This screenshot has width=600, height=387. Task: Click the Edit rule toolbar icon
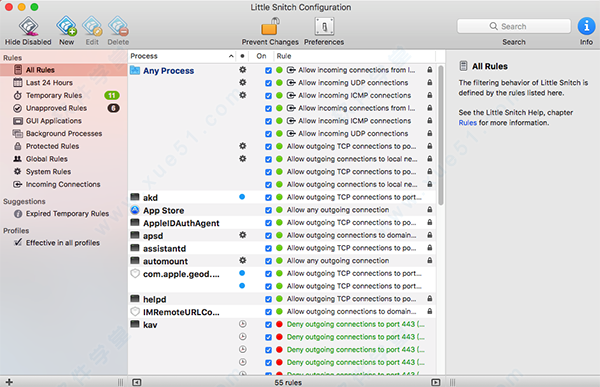coord(92,26)
